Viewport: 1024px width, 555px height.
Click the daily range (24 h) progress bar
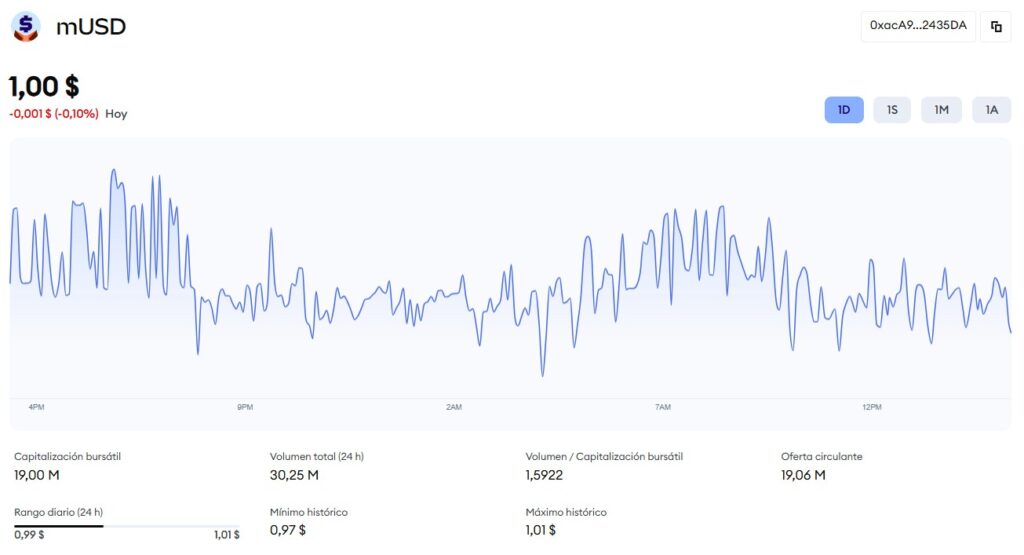pyautogui.click(x=127, y=526)
